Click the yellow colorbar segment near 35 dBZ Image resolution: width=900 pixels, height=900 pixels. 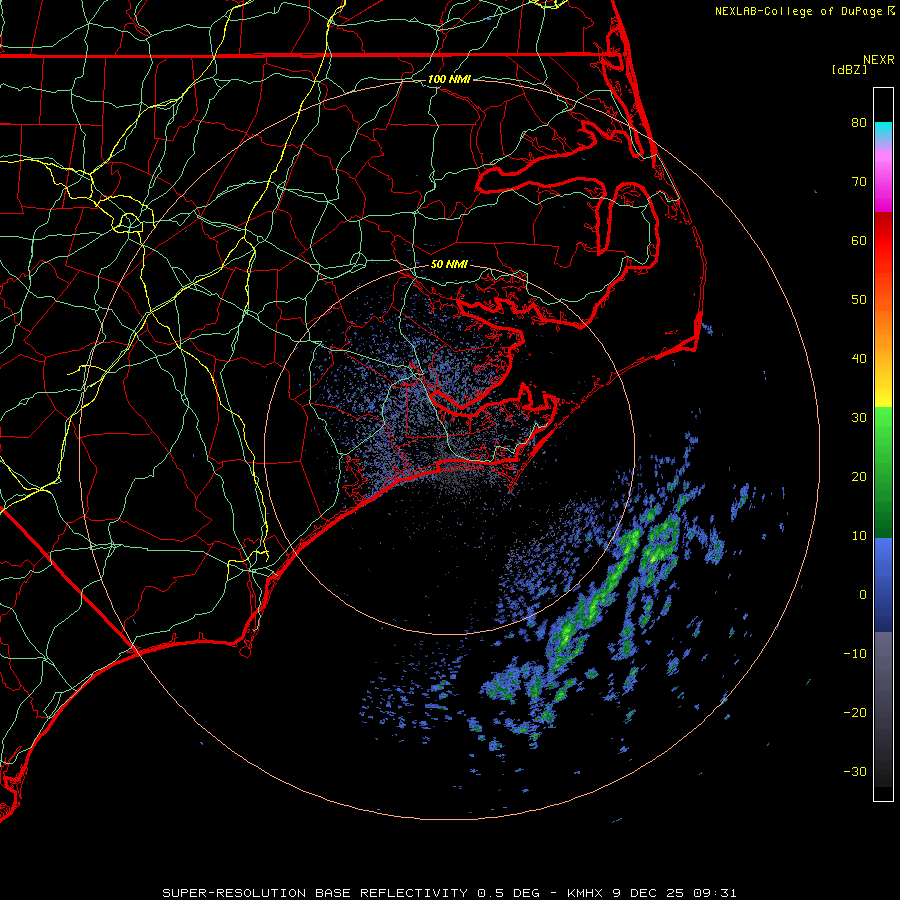click(x=883, y=393)
